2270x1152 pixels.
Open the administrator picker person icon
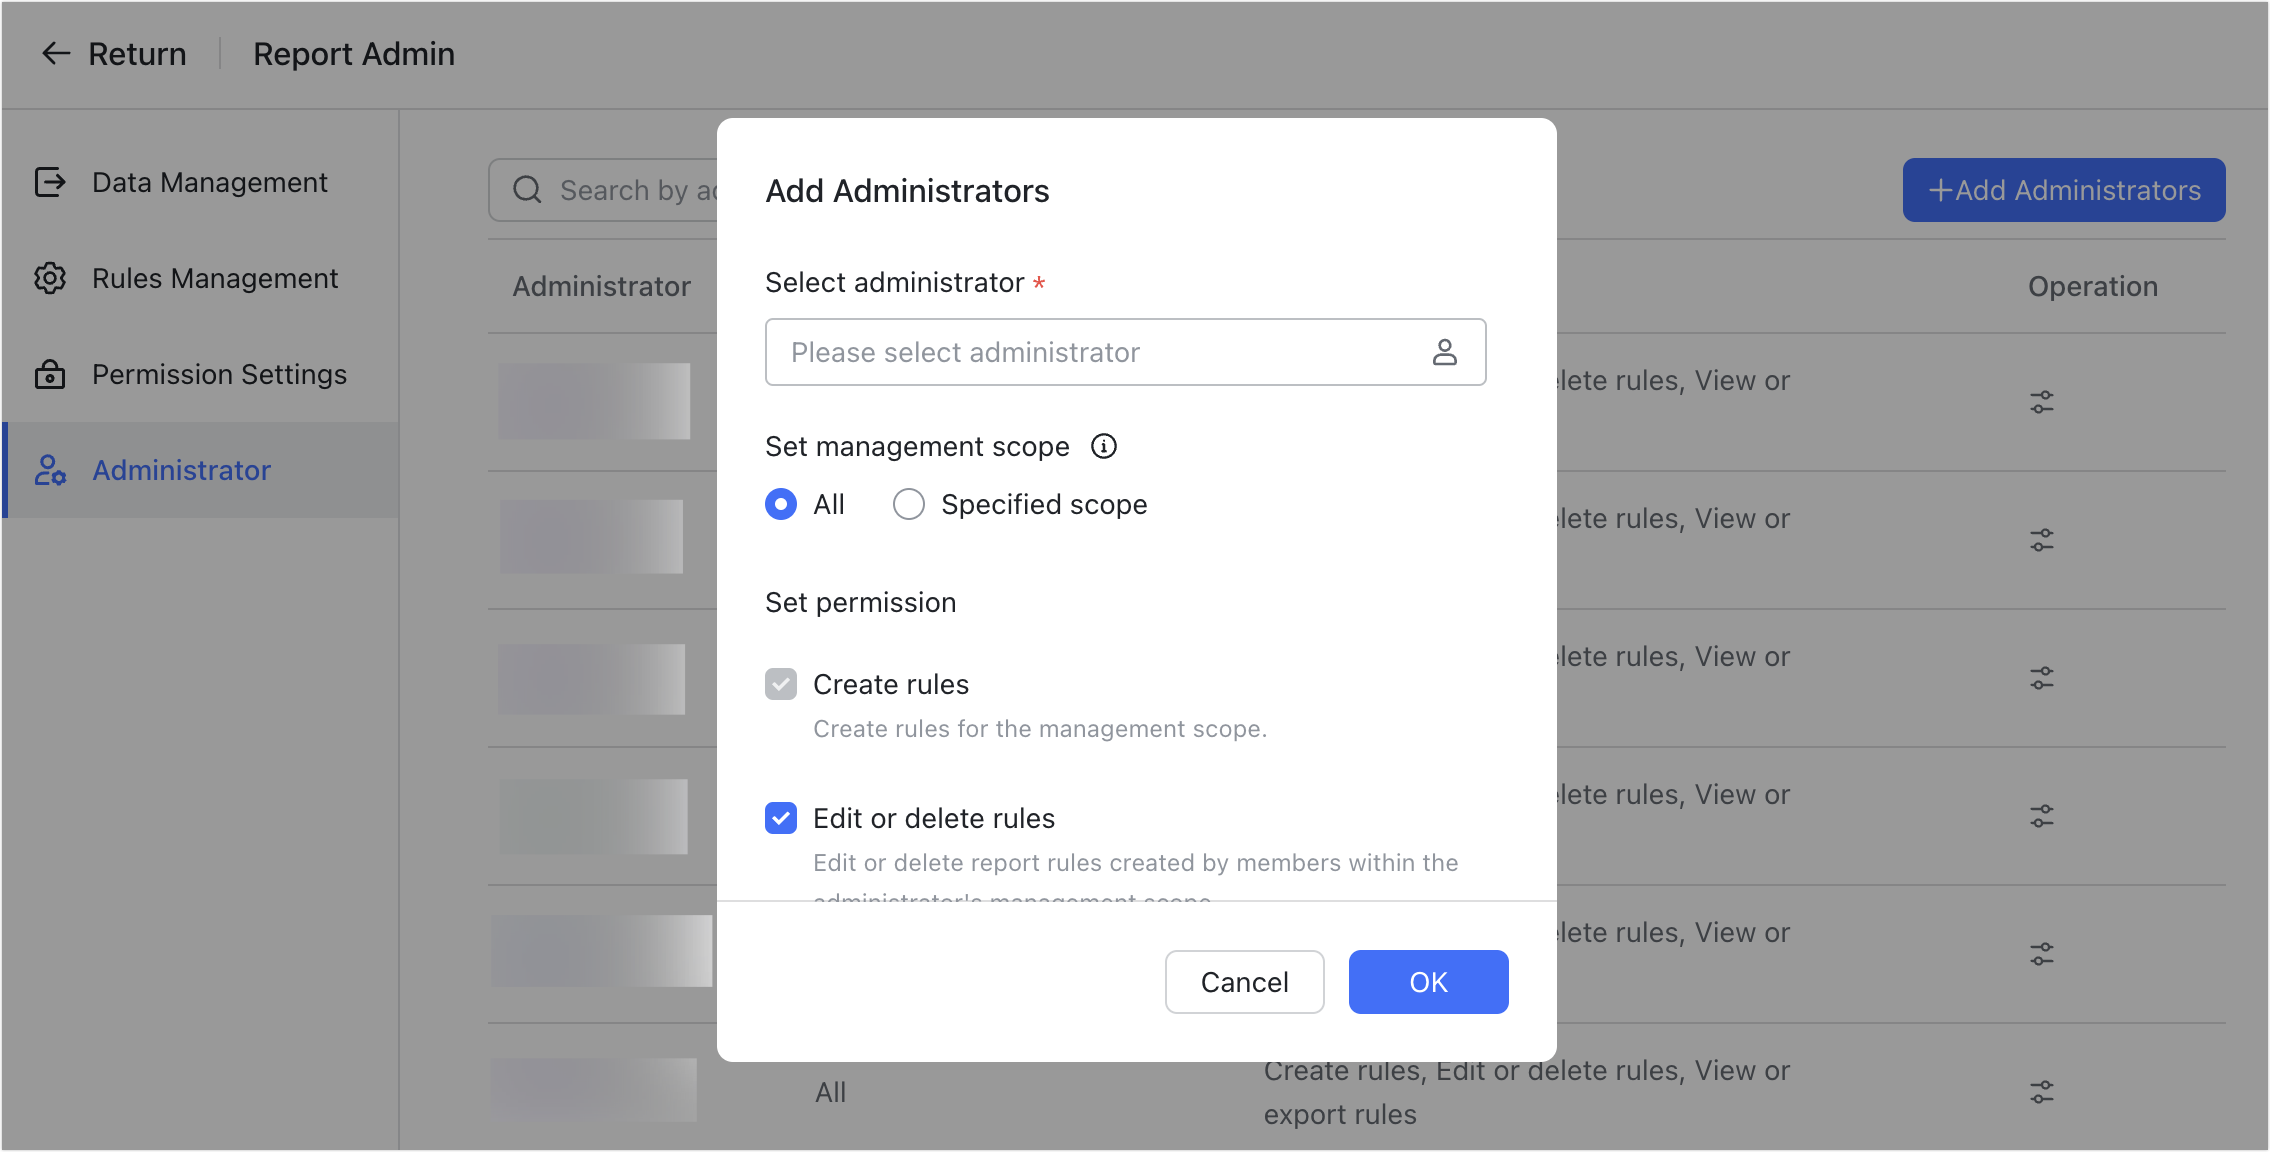click(1446, 352)
